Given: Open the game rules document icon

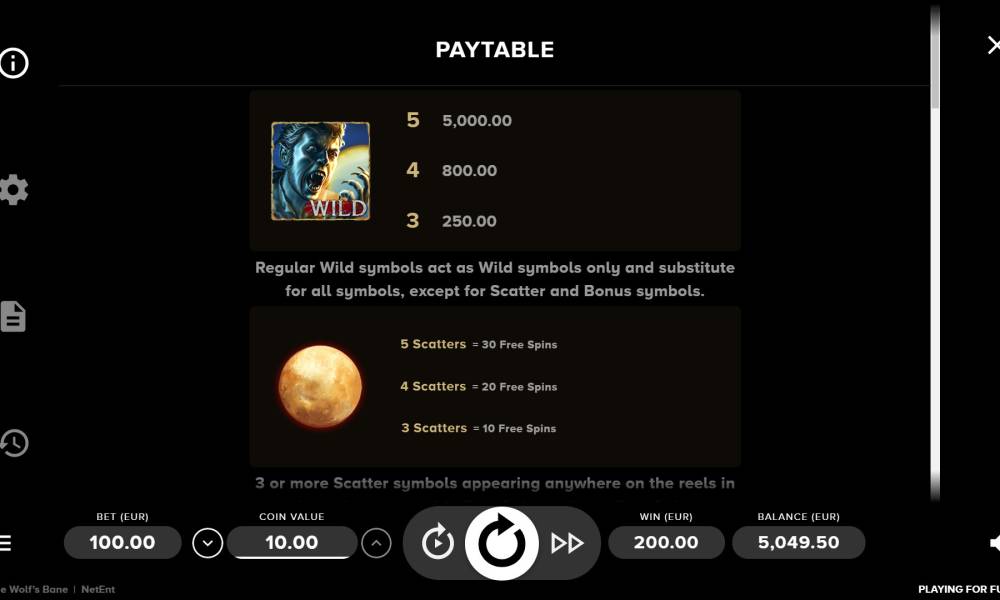Looking at the screenshot, I should tap(13, 317).
